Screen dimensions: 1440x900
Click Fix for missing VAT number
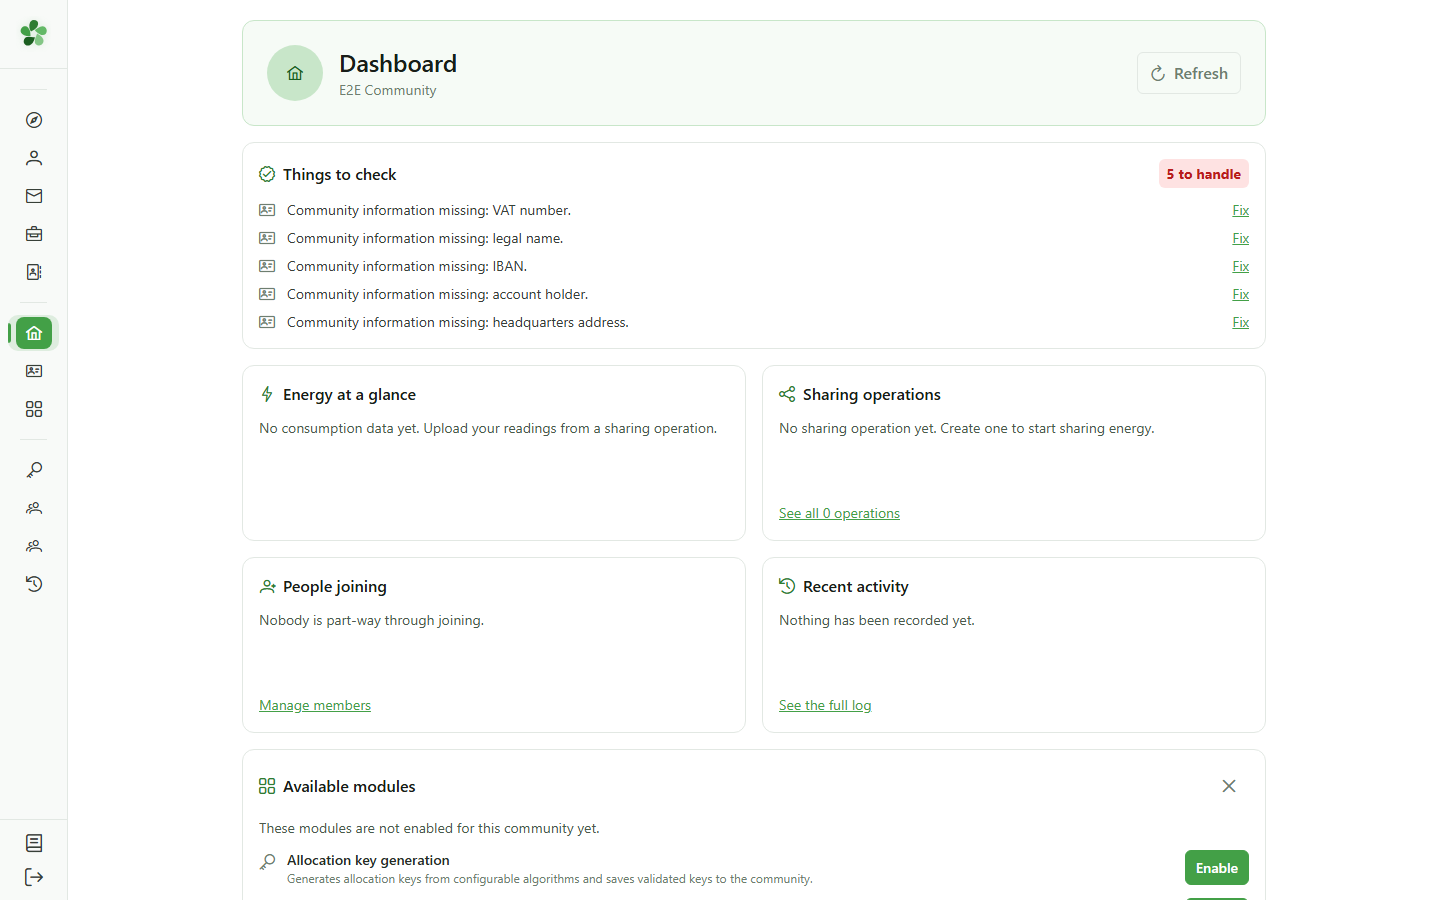(x=1241, y=210)
